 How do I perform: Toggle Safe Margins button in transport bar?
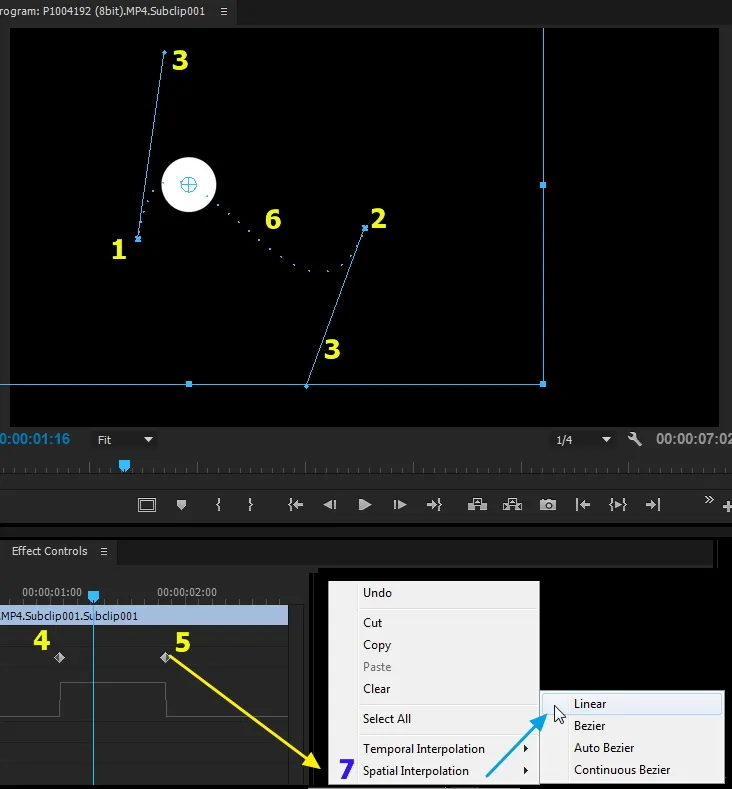click(147, 505)
